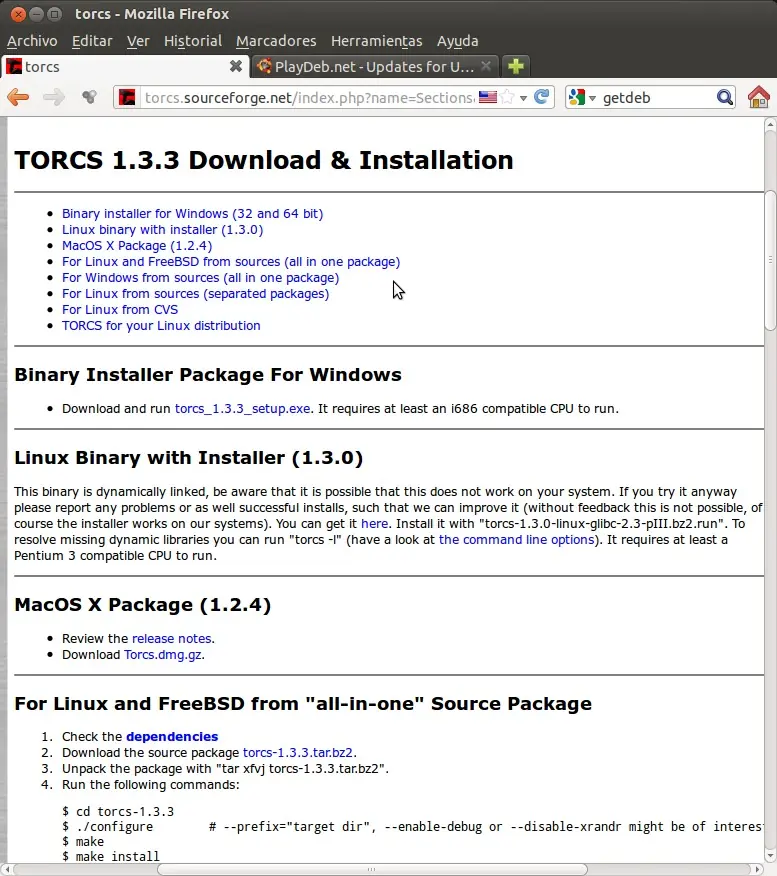Close the PlayDeb.net tab
This screenshot has height=876, width=777.
pyautogui.click(x=486, y=66)
